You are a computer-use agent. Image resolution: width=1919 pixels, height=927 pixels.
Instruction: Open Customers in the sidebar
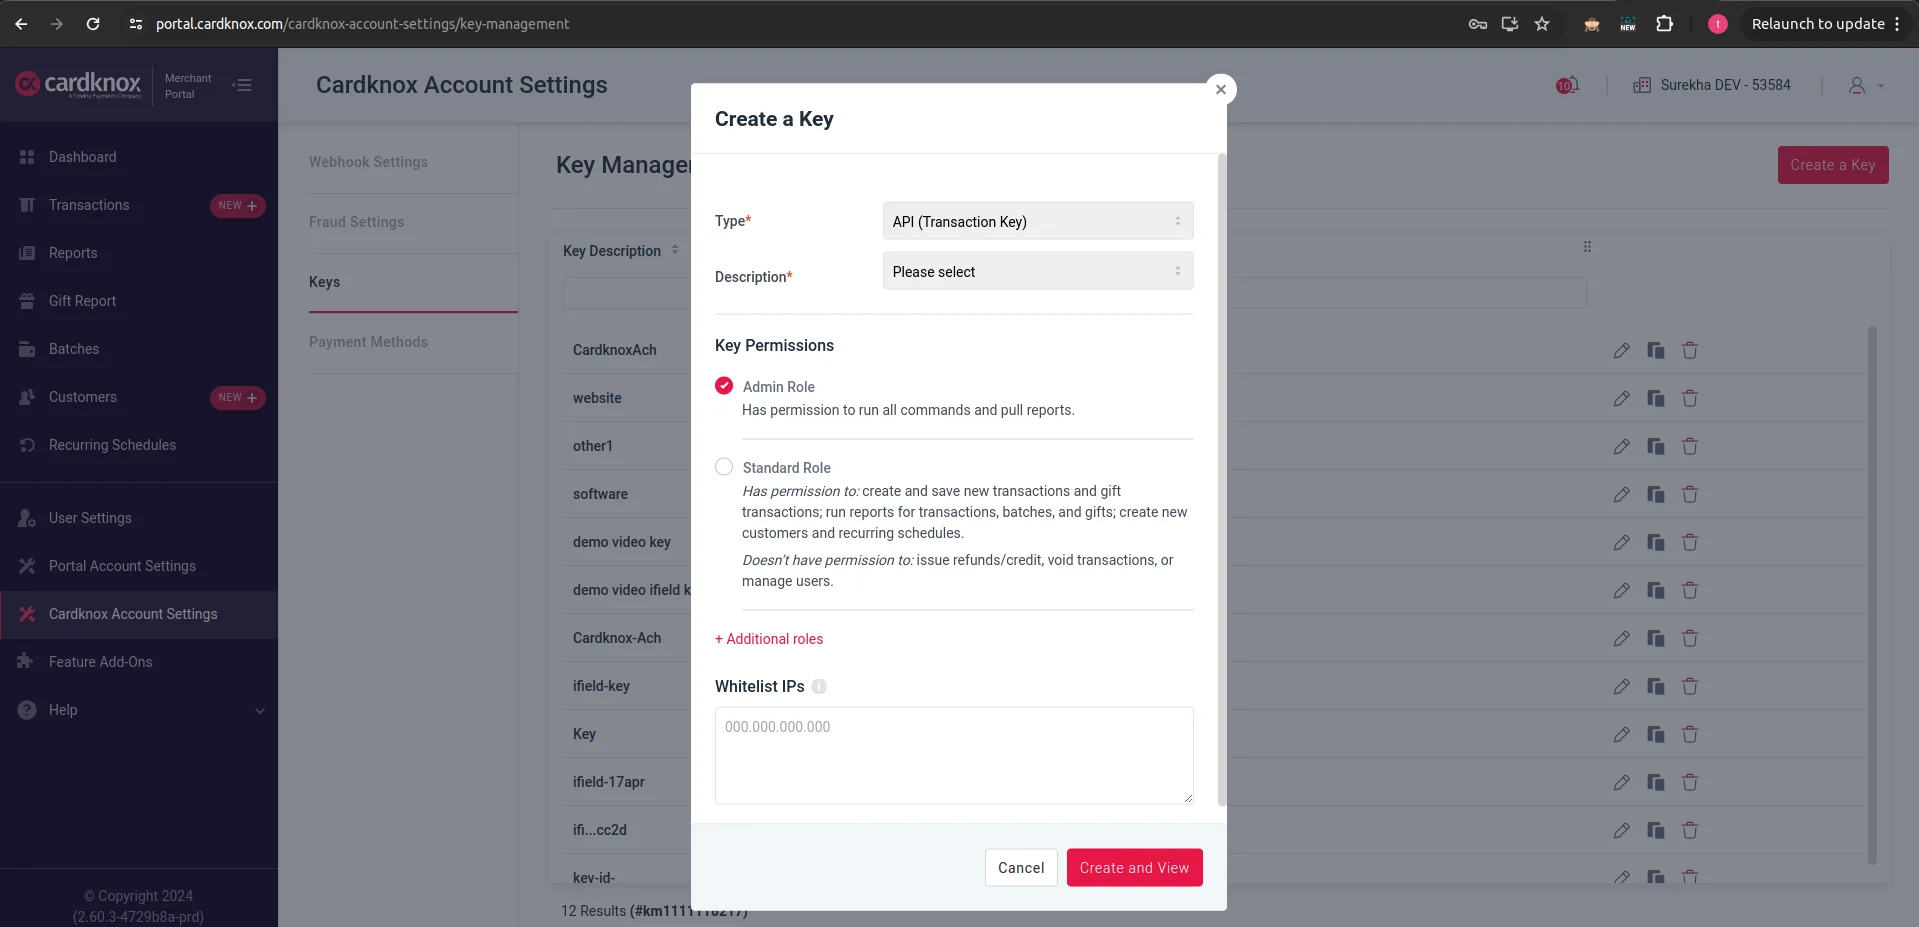(83, 397)
